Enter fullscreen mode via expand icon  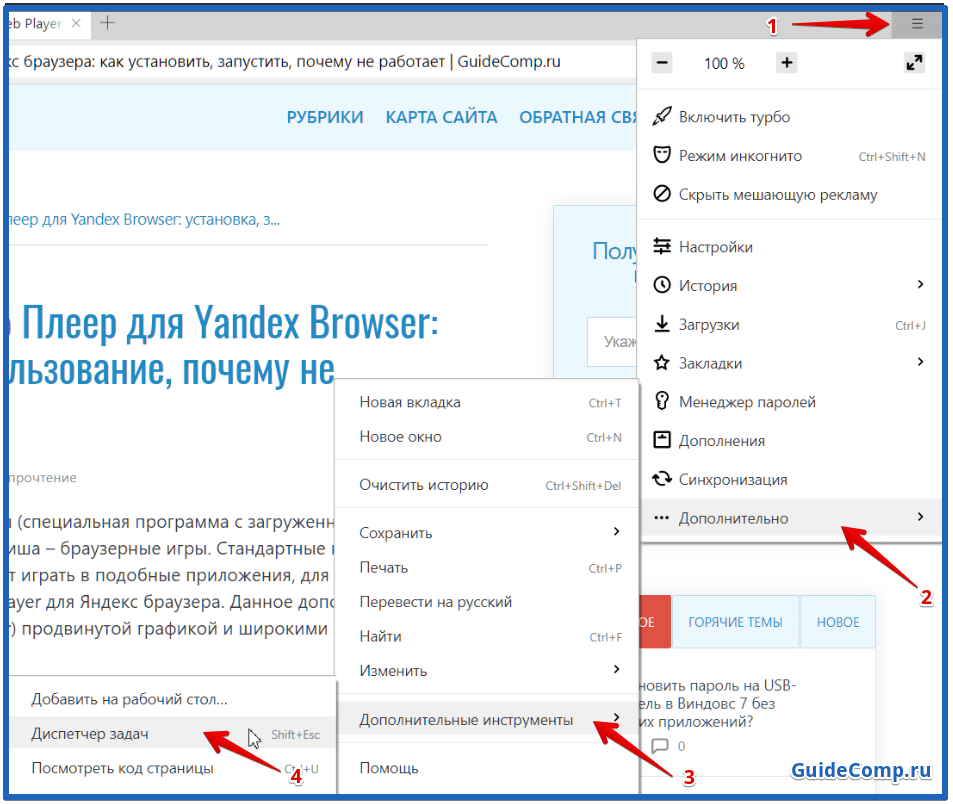pyautogui.click(x=914, y=63)
